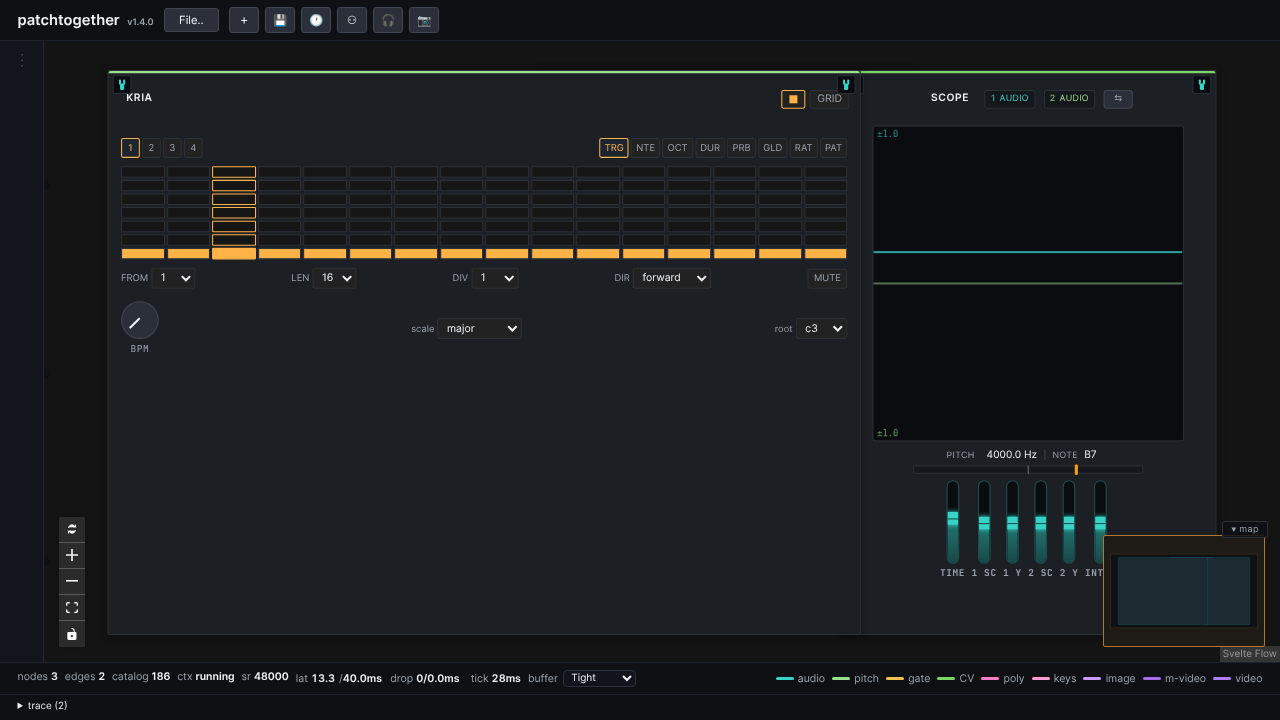Click the 1 SC slider in SCOPE

tap(984, 522)
